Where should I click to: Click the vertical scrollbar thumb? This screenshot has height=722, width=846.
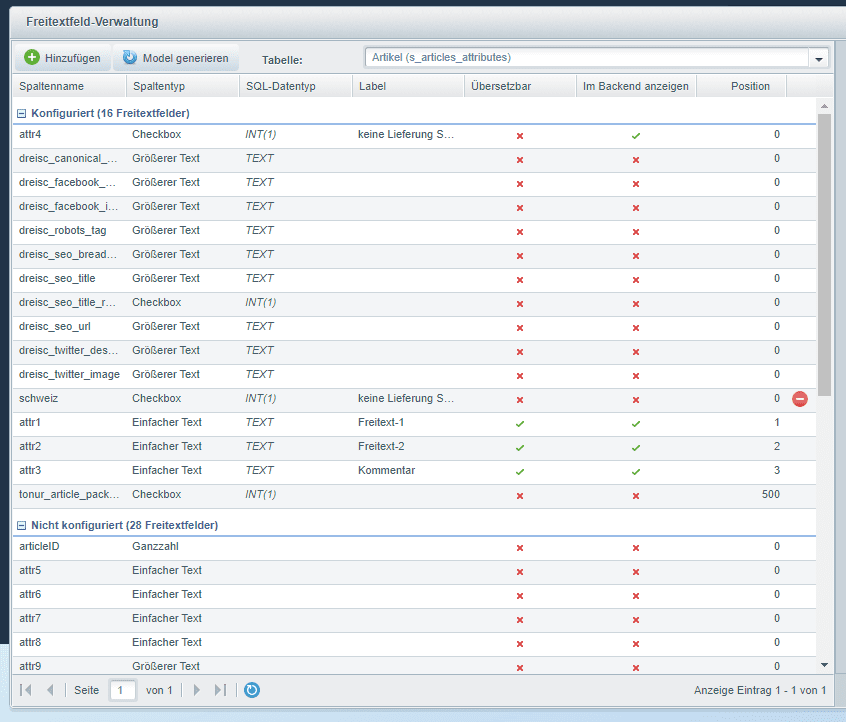point(824,250)
